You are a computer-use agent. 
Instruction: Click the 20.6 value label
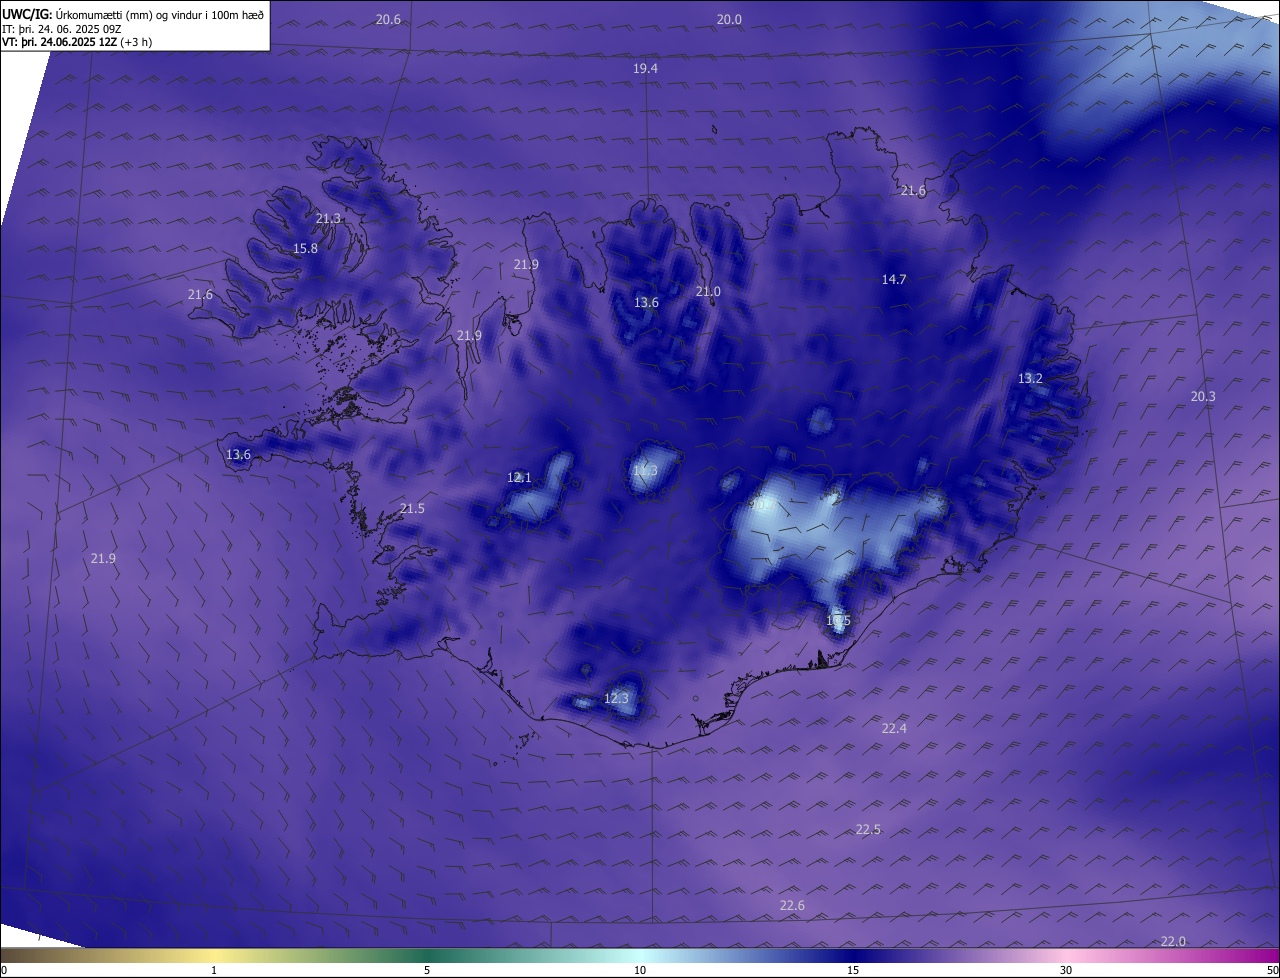click(x=388, y=20)
